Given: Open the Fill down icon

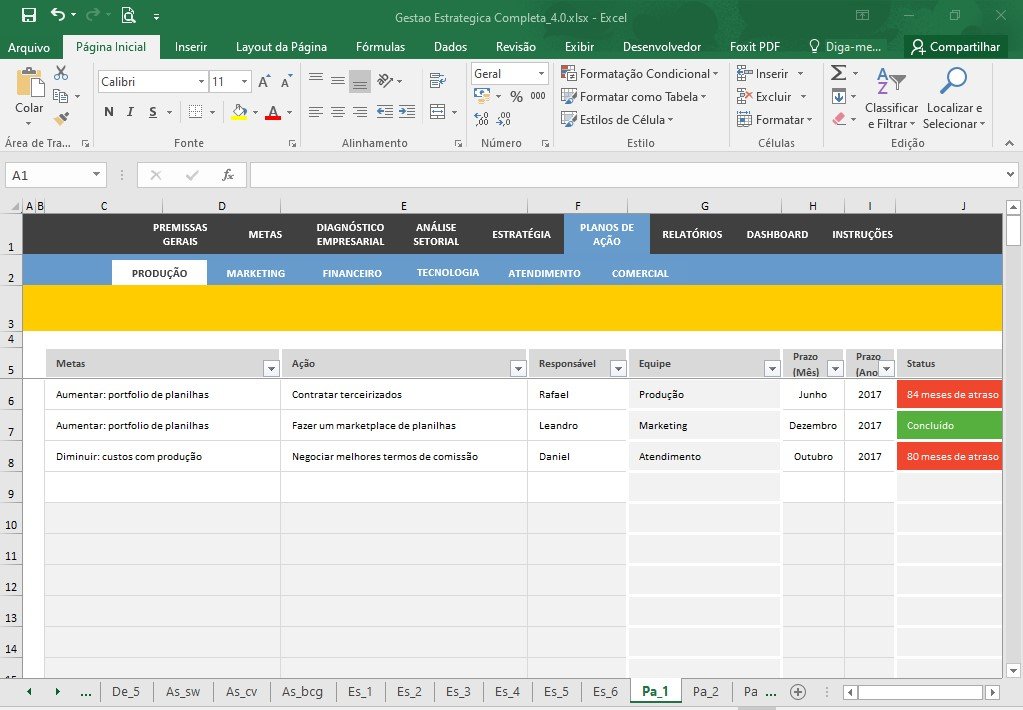Looking at the screenshot, I should [x=839, y=97].
